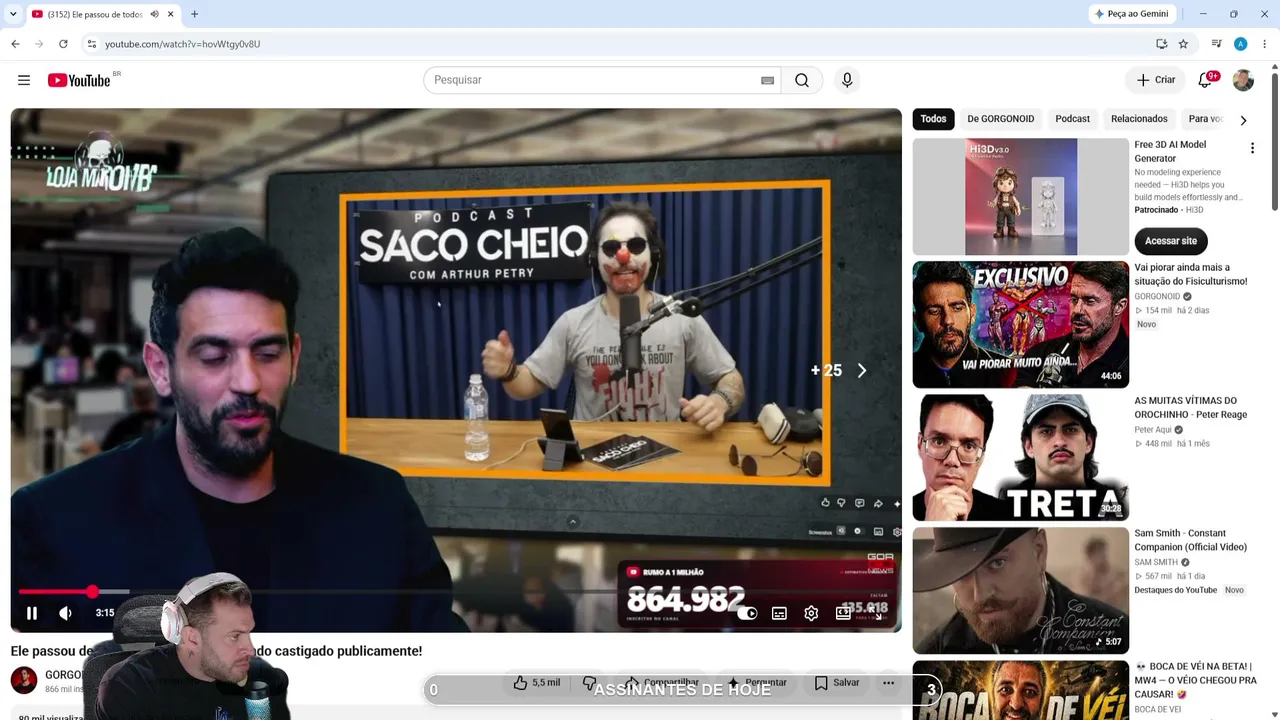Viewport: 1280px width, 720px height.
Task: Show more filter chips with the arrow
Action: click(x=1243, y=120)
